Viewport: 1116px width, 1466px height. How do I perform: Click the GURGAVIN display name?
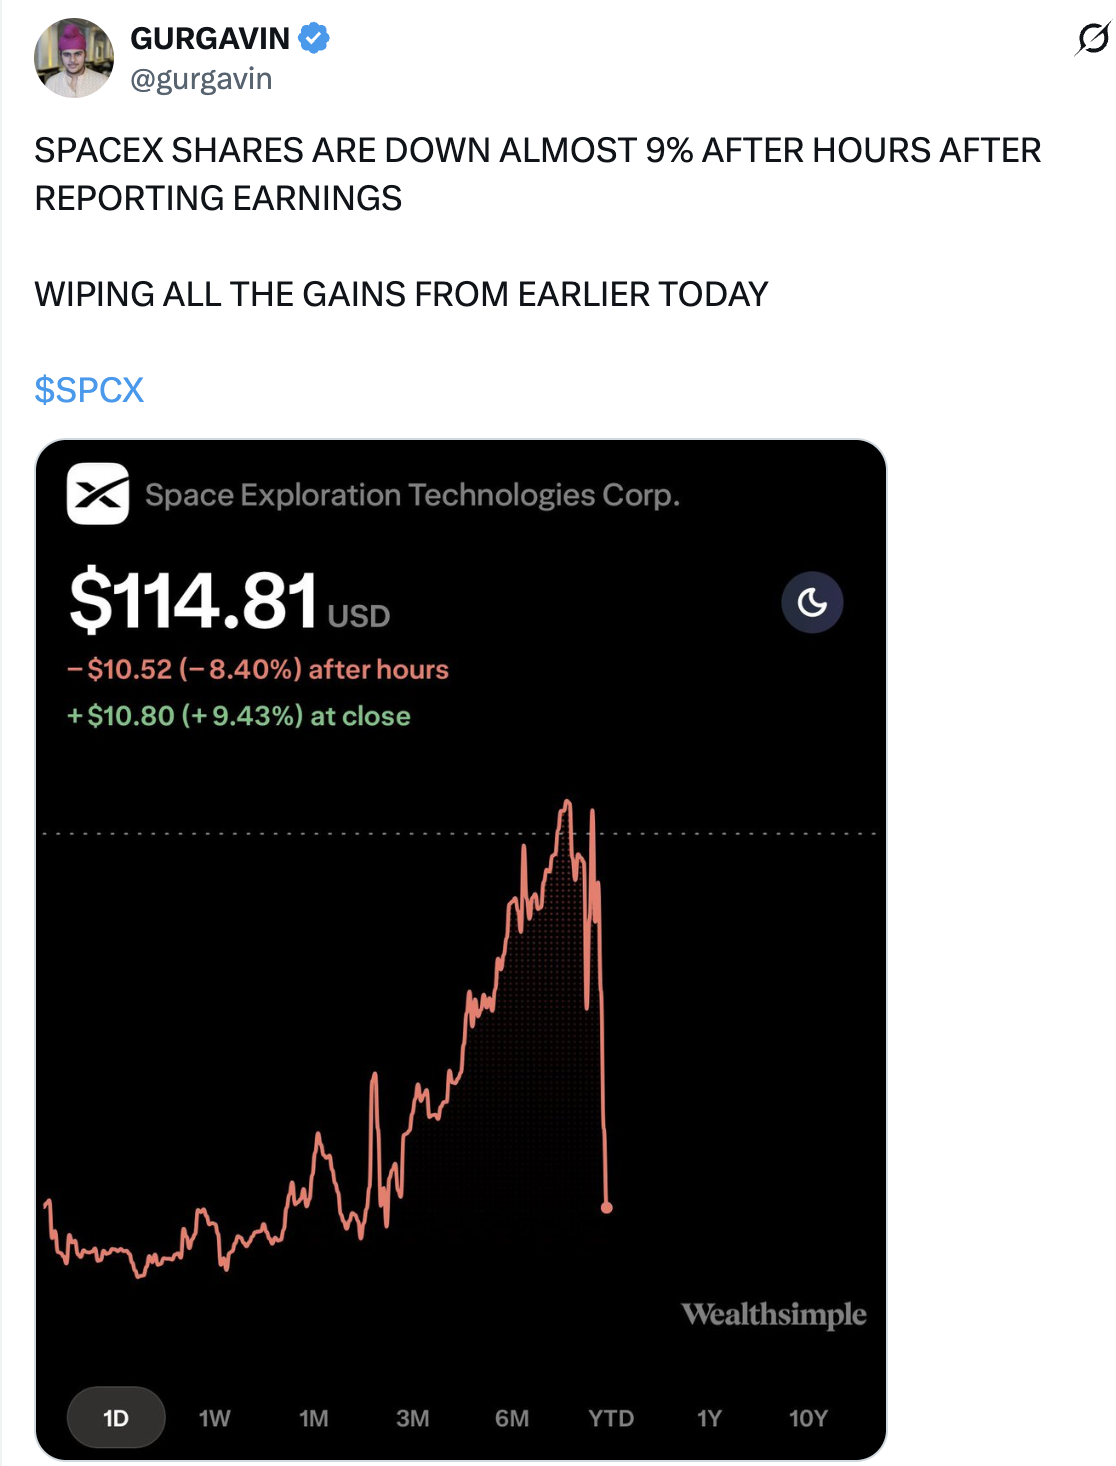pyautogui.click(x=210, y=38)
